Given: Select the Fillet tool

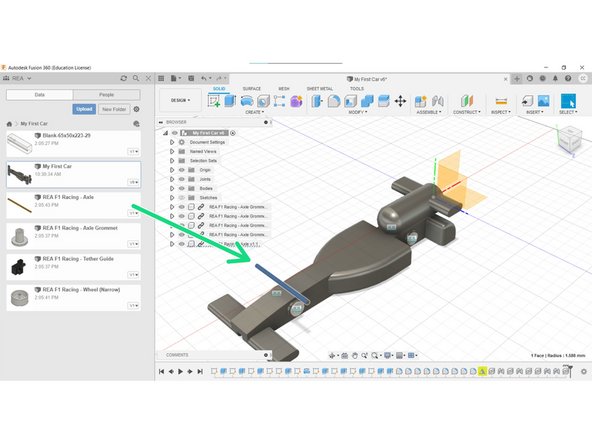Looking at the screenshot, I should (334, 101).
